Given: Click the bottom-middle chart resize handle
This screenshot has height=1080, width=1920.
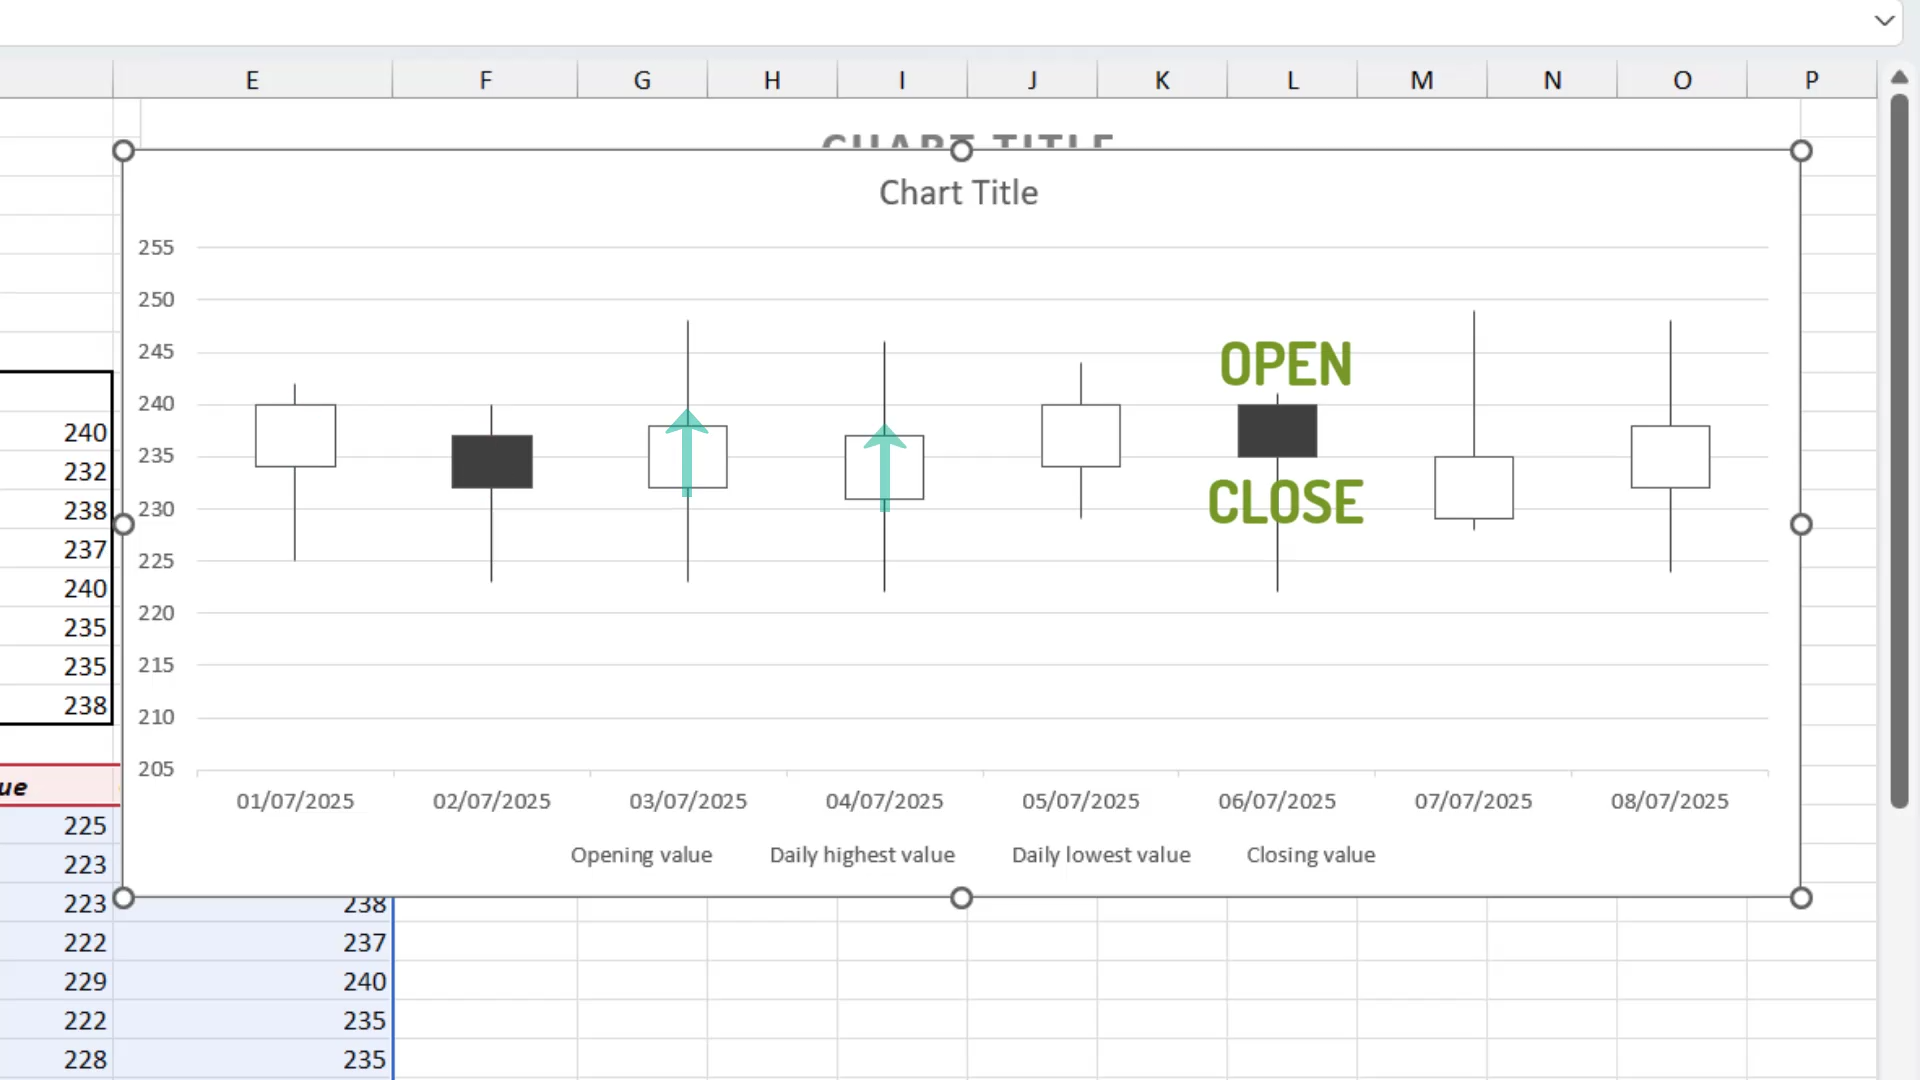Looking at the screenshot, I should click(x=961, y=898).
